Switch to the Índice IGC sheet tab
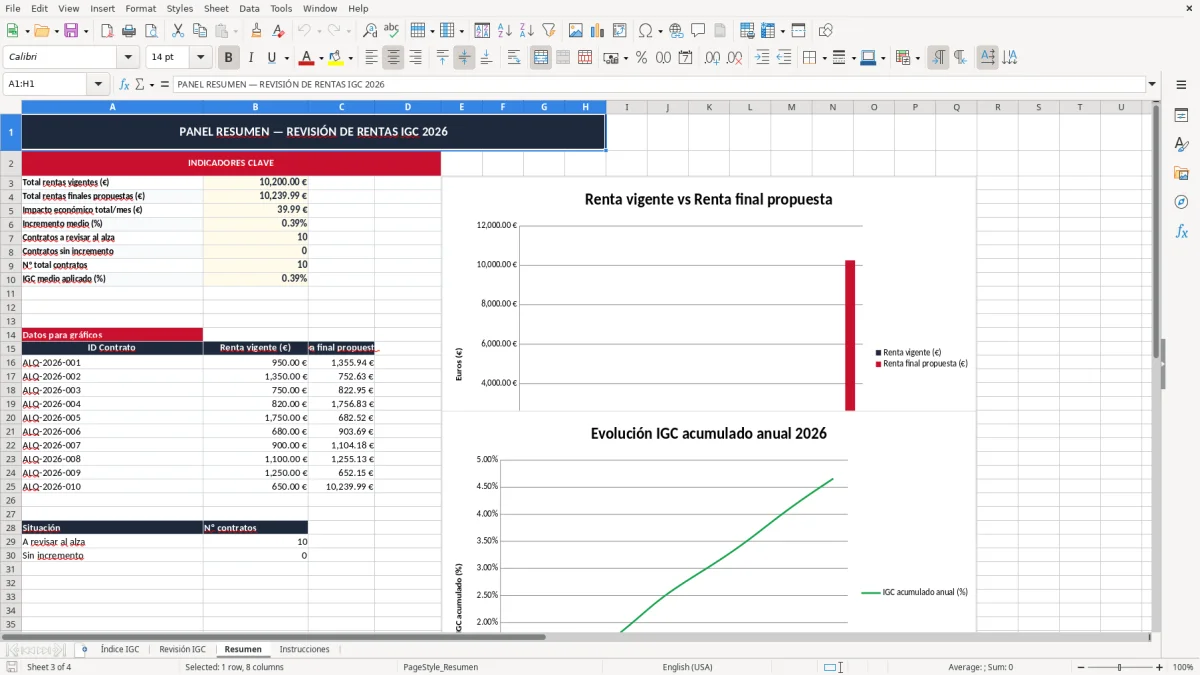 pos(119,649)
